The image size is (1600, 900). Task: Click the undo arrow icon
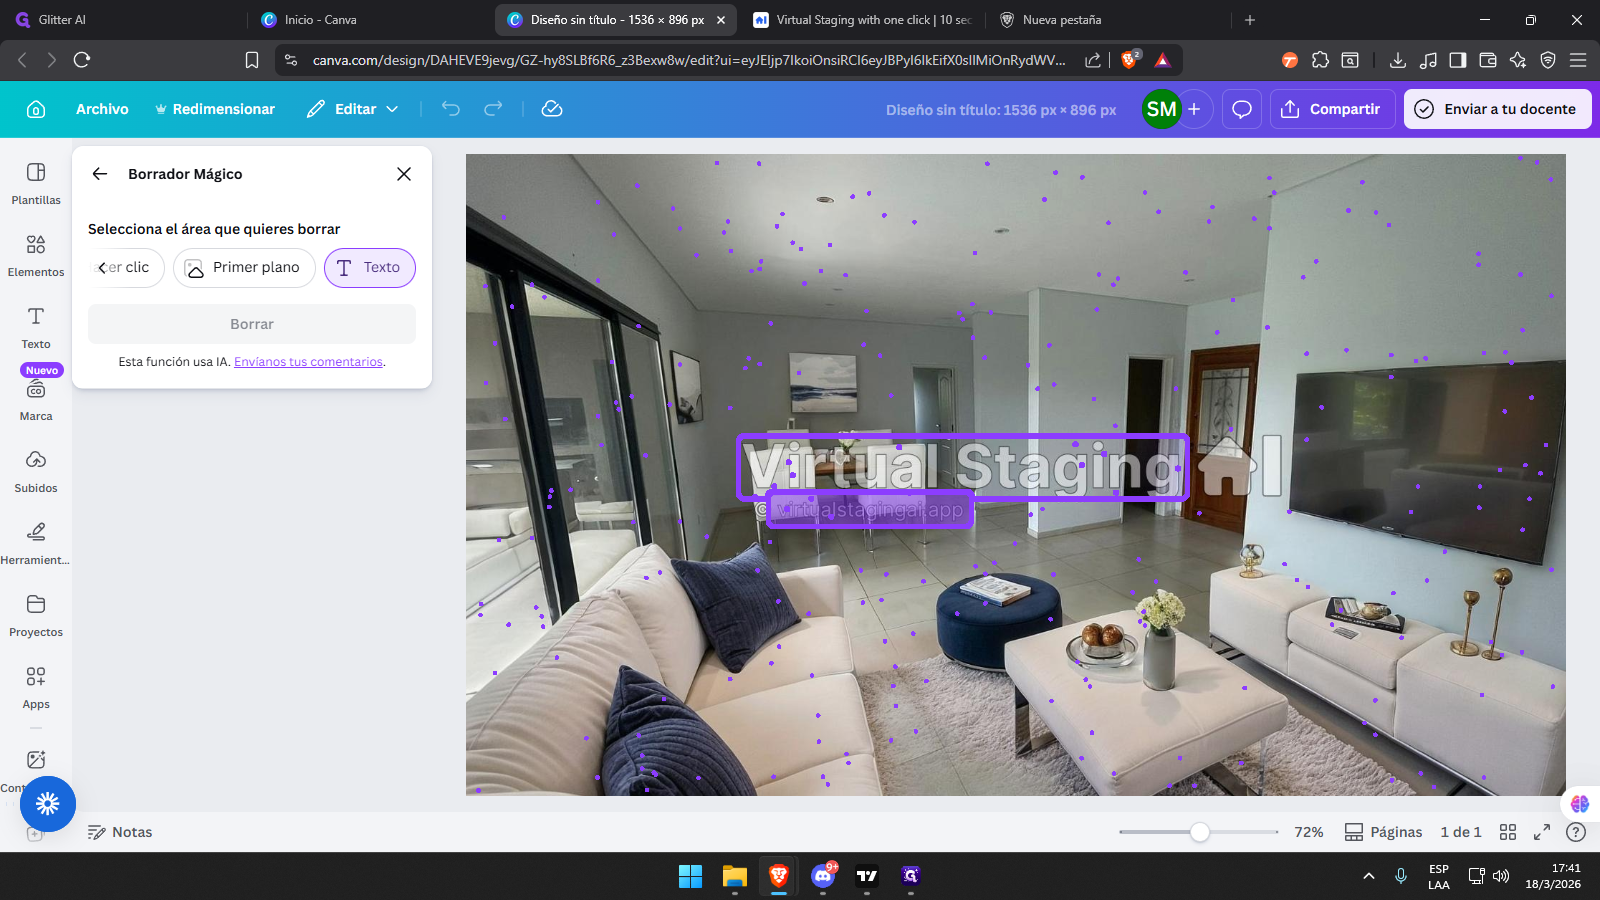pos(451,109)
